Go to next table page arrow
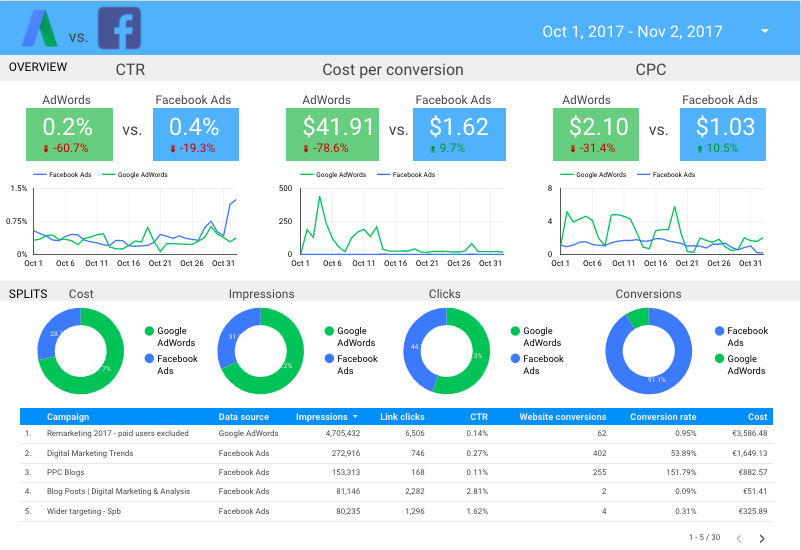The image size is (801, 550). [762, 538]
